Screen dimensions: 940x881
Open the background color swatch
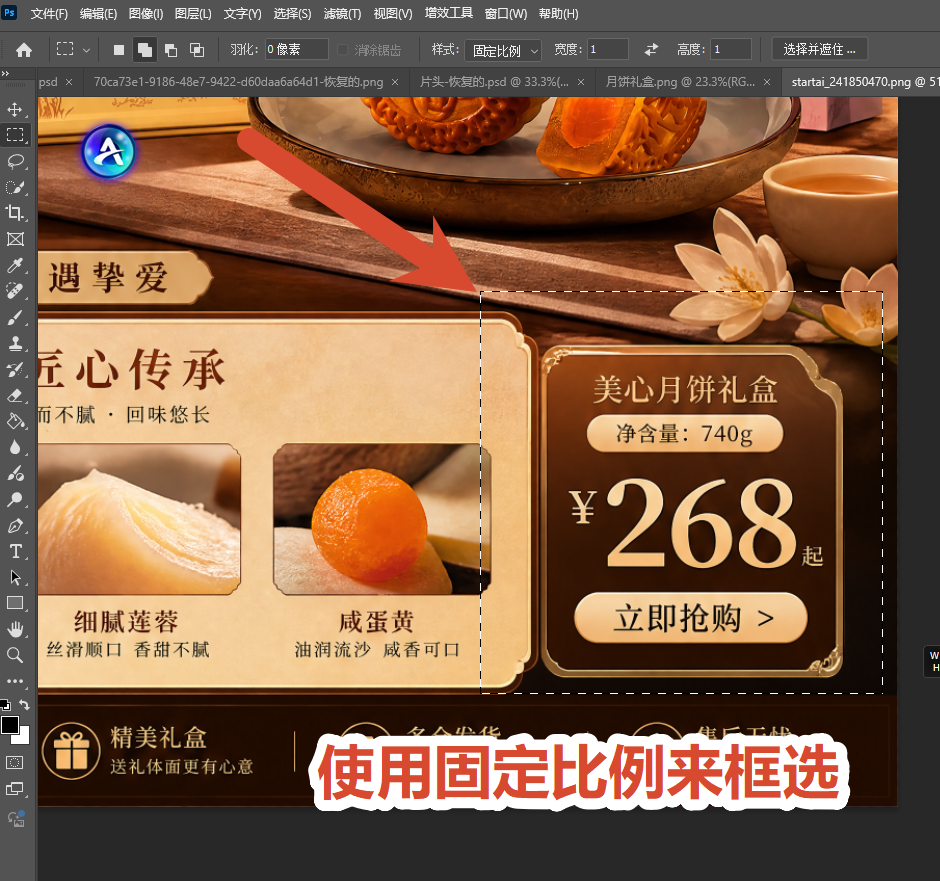[x=24, y=737]
